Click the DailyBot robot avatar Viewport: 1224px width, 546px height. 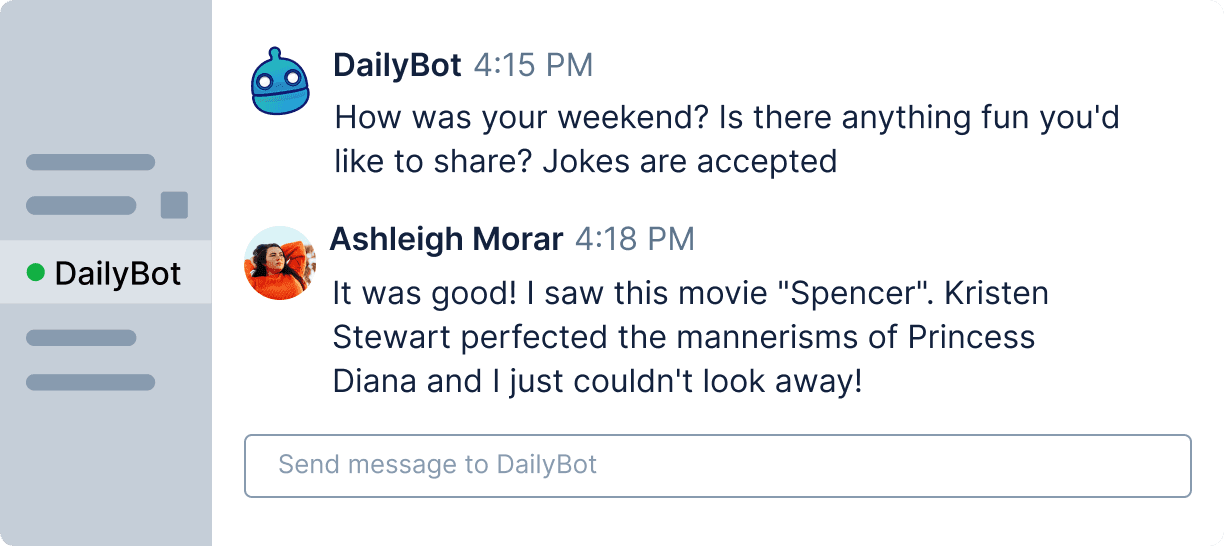(x=280, y=82)
